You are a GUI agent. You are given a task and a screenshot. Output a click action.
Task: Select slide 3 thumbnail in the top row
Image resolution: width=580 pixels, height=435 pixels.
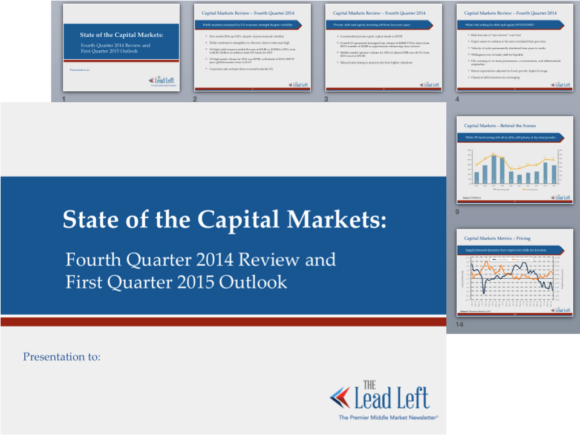pos(384,48)
